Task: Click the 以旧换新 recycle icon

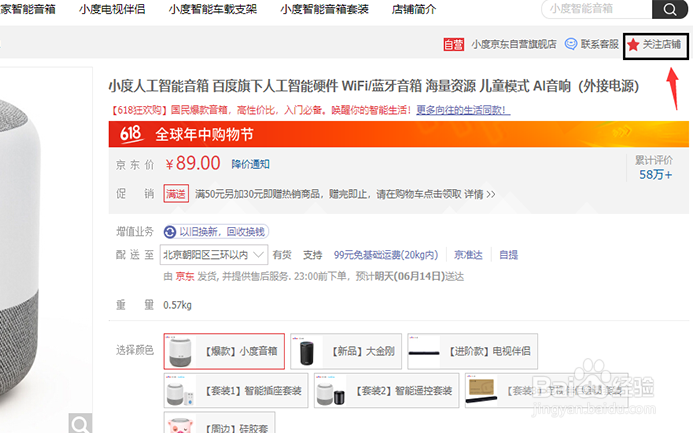Action: pyautogui.click(x=170, y=232)
